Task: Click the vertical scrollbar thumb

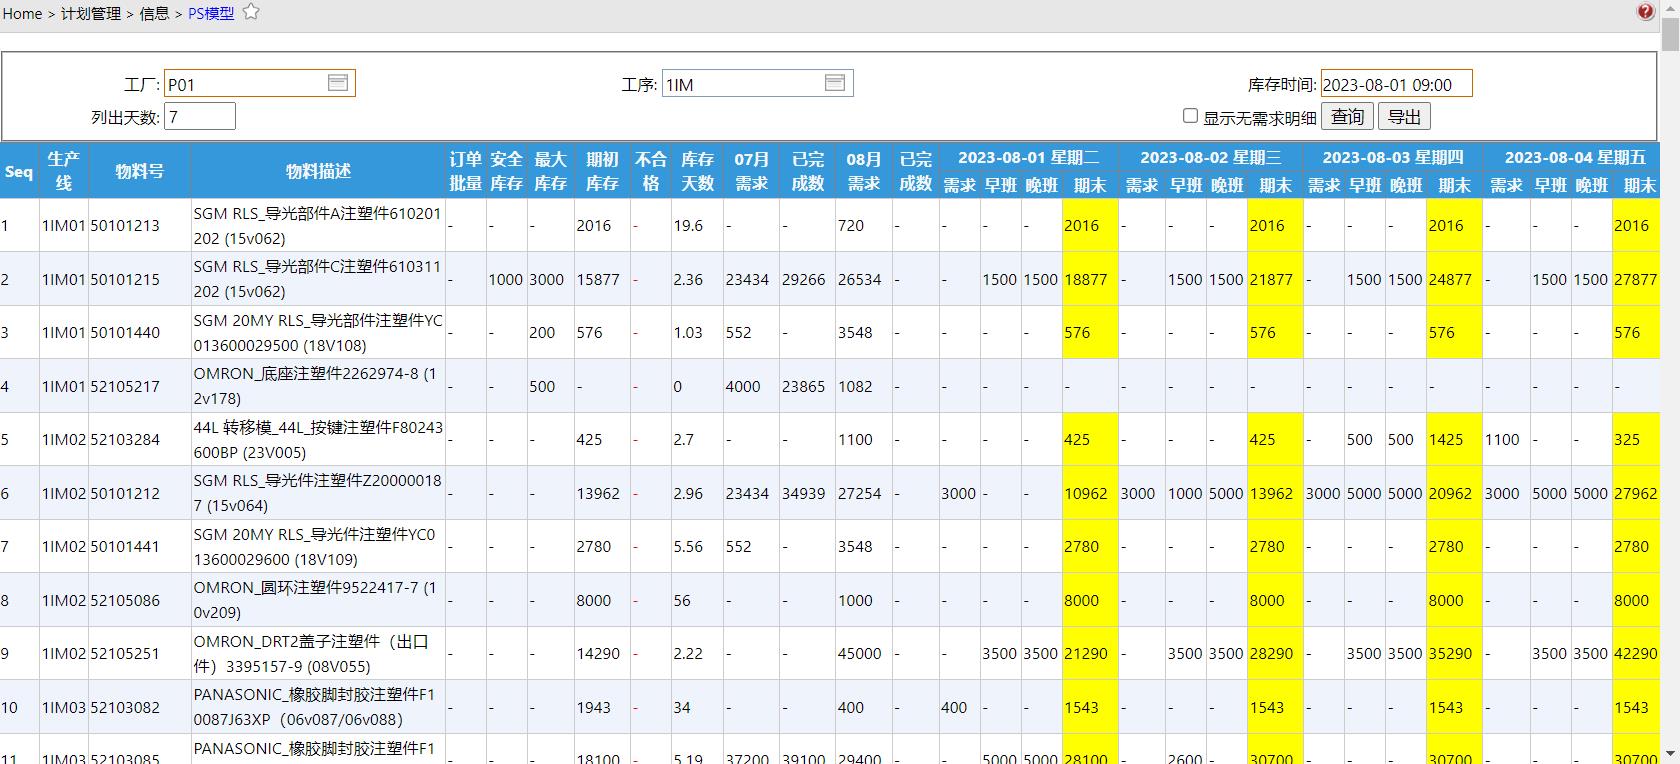Action: (1670, 34)
